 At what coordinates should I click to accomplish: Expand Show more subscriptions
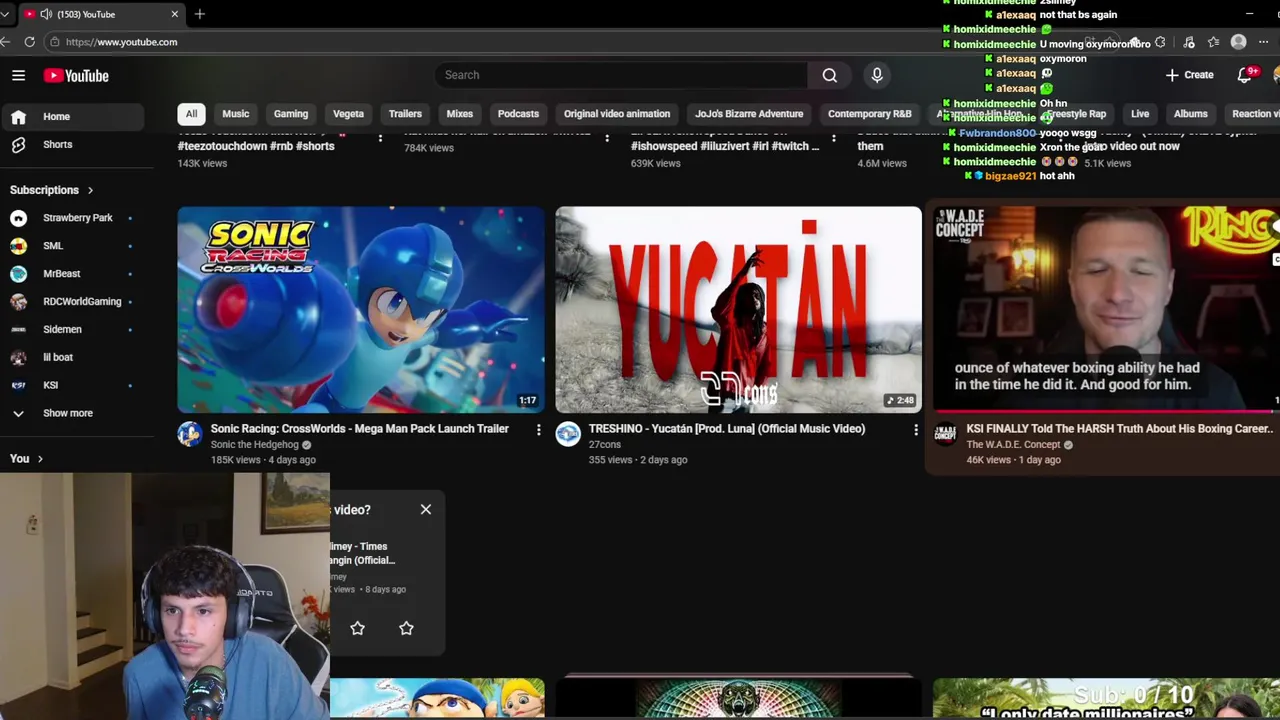coord(72,413)
